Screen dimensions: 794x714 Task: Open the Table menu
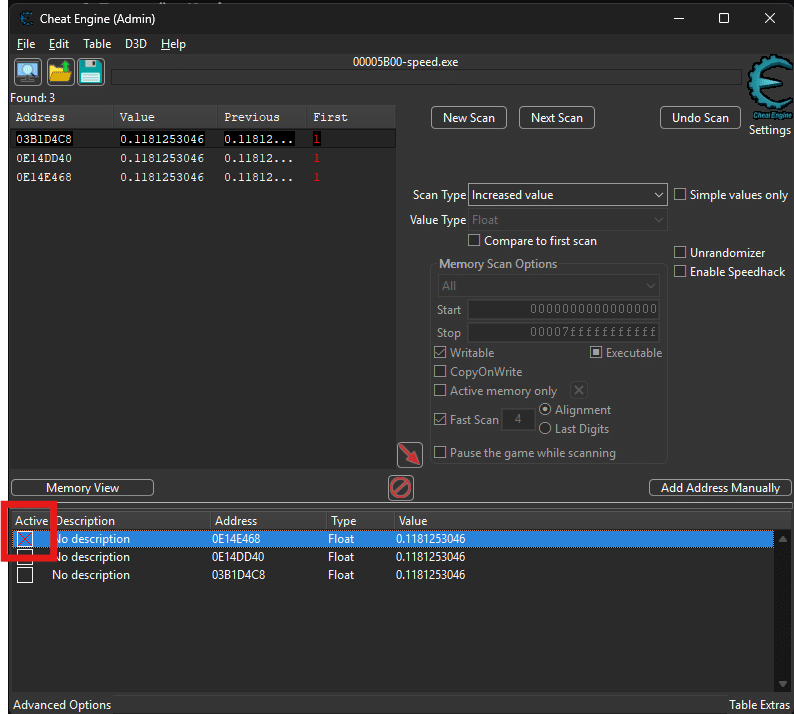coord(97,44)
